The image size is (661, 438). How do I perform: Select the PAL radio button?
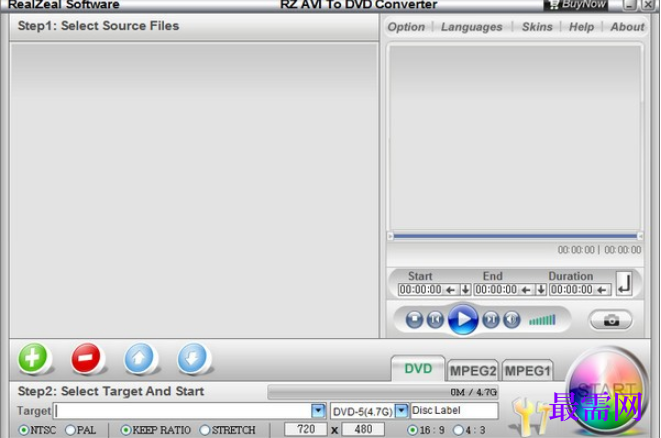click(x=71, y=430)
